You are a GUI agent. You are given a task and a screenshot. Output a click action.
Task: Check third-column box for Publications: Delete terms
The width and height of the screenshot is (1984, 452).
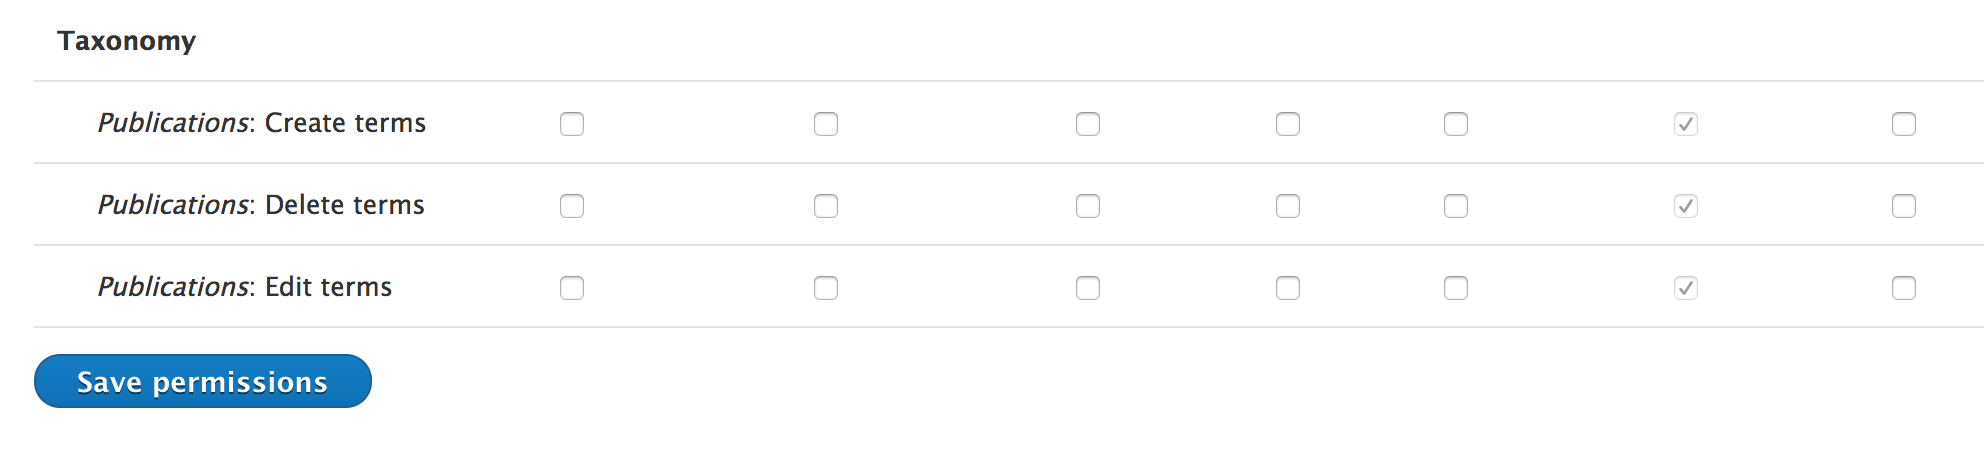[1088, 206]
